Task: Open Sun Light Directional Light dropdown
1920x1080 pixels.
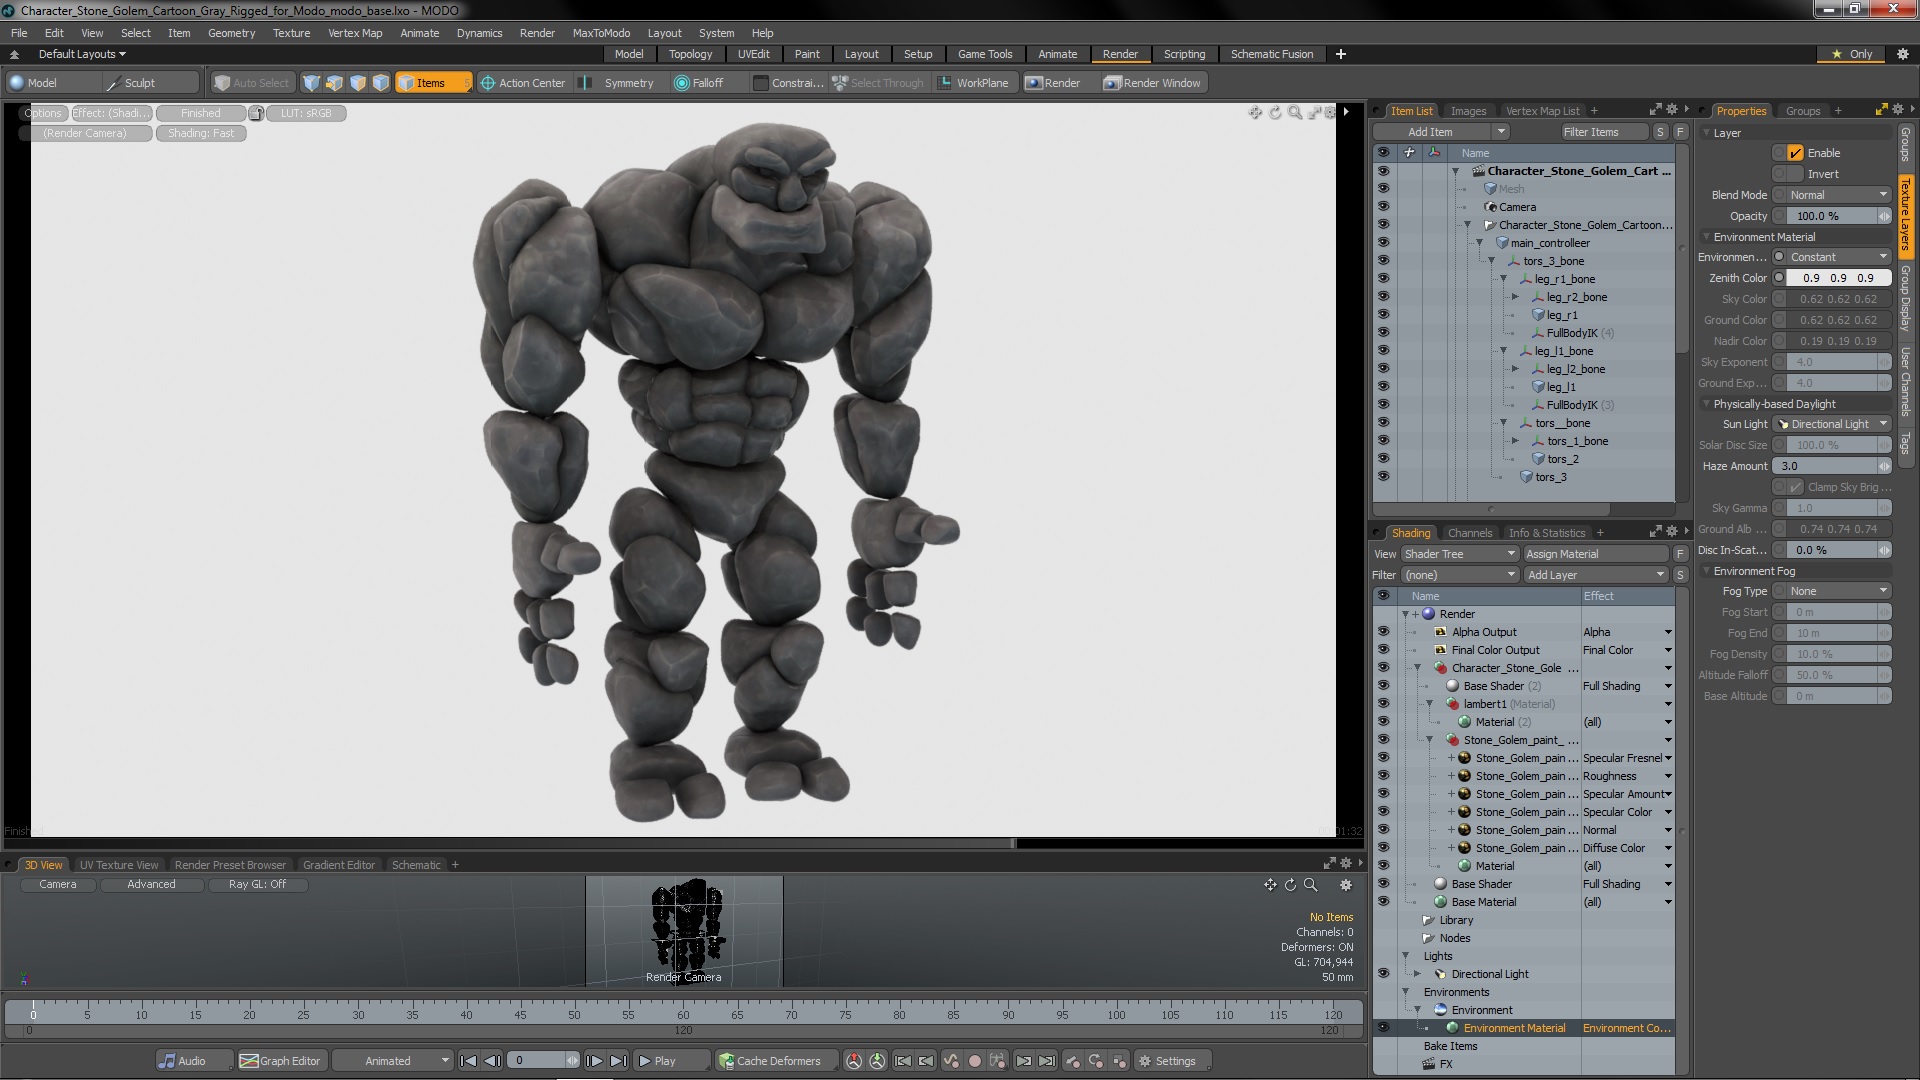Action: coord(1832,424)
